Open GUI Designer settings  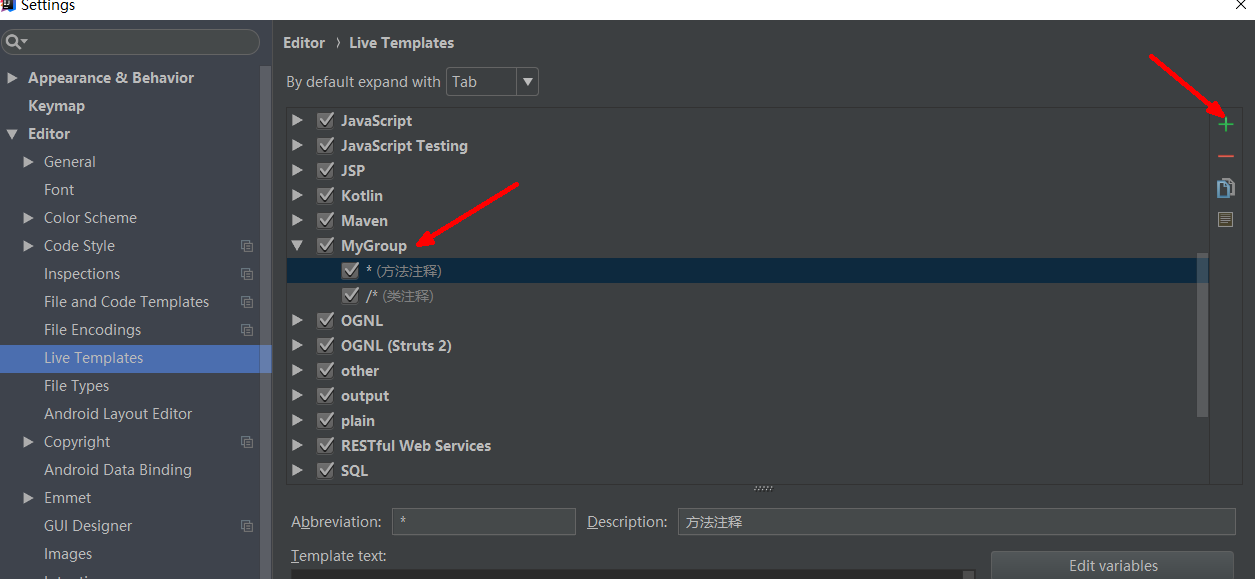[x=88, y=526]
